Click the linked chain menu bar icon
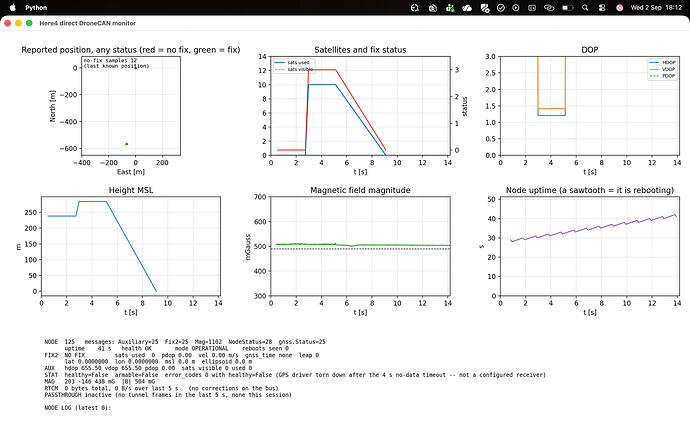Image resolution: width=690 pixels, height=448 pixels. click(549, 7)
